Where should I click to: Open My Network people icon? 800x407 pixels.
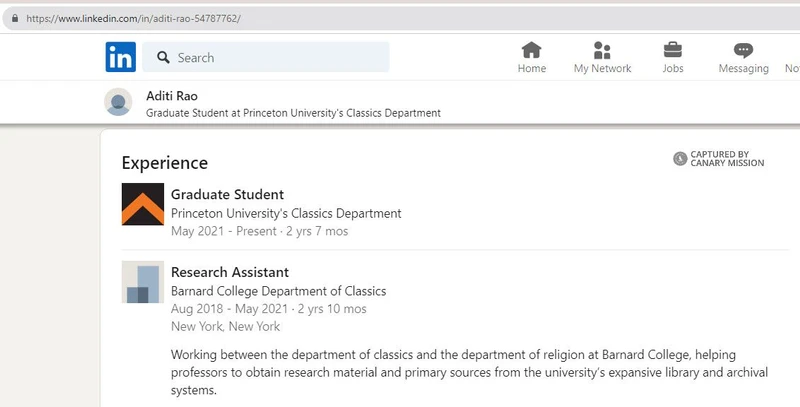point(602,50)
